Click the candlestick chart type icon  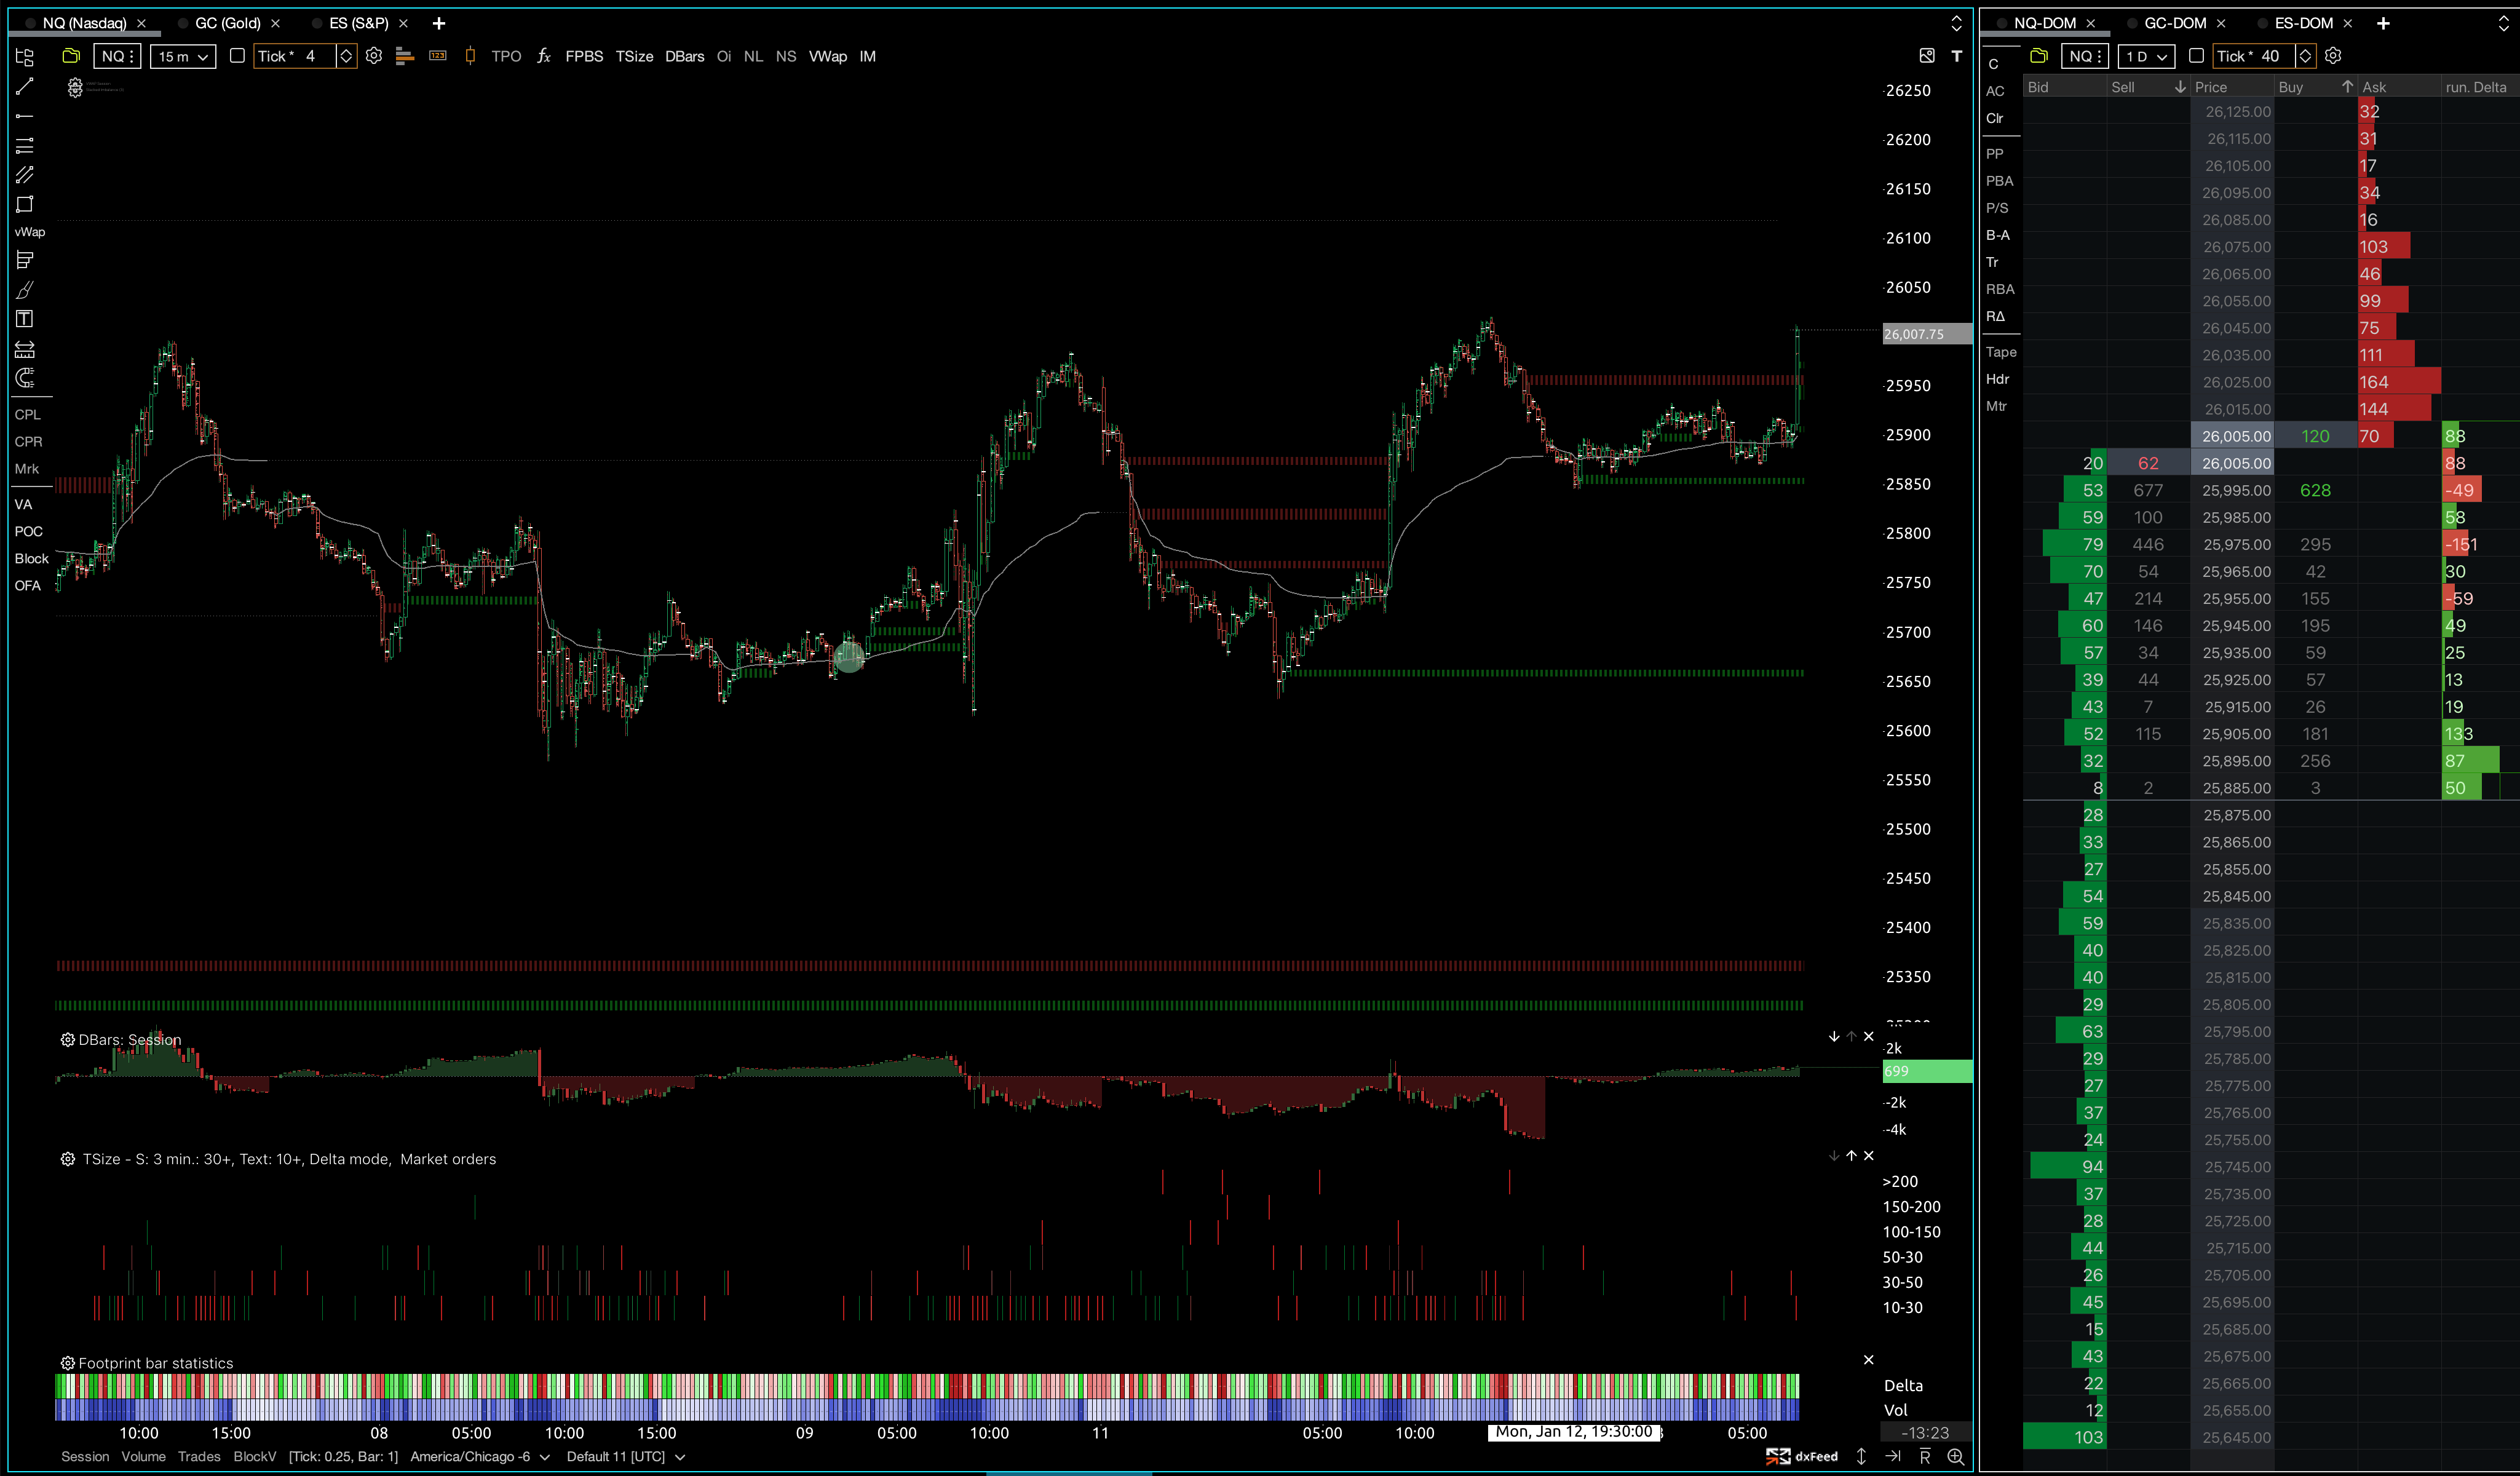(x=470, y=56)
